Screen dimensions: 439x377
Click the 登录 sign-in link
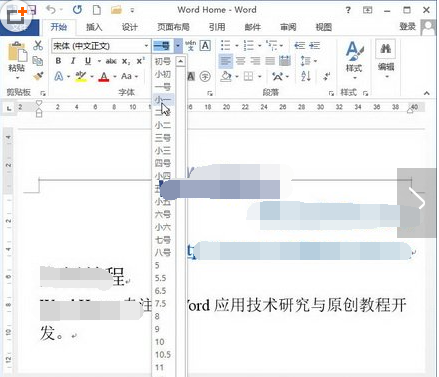point(407,26)
